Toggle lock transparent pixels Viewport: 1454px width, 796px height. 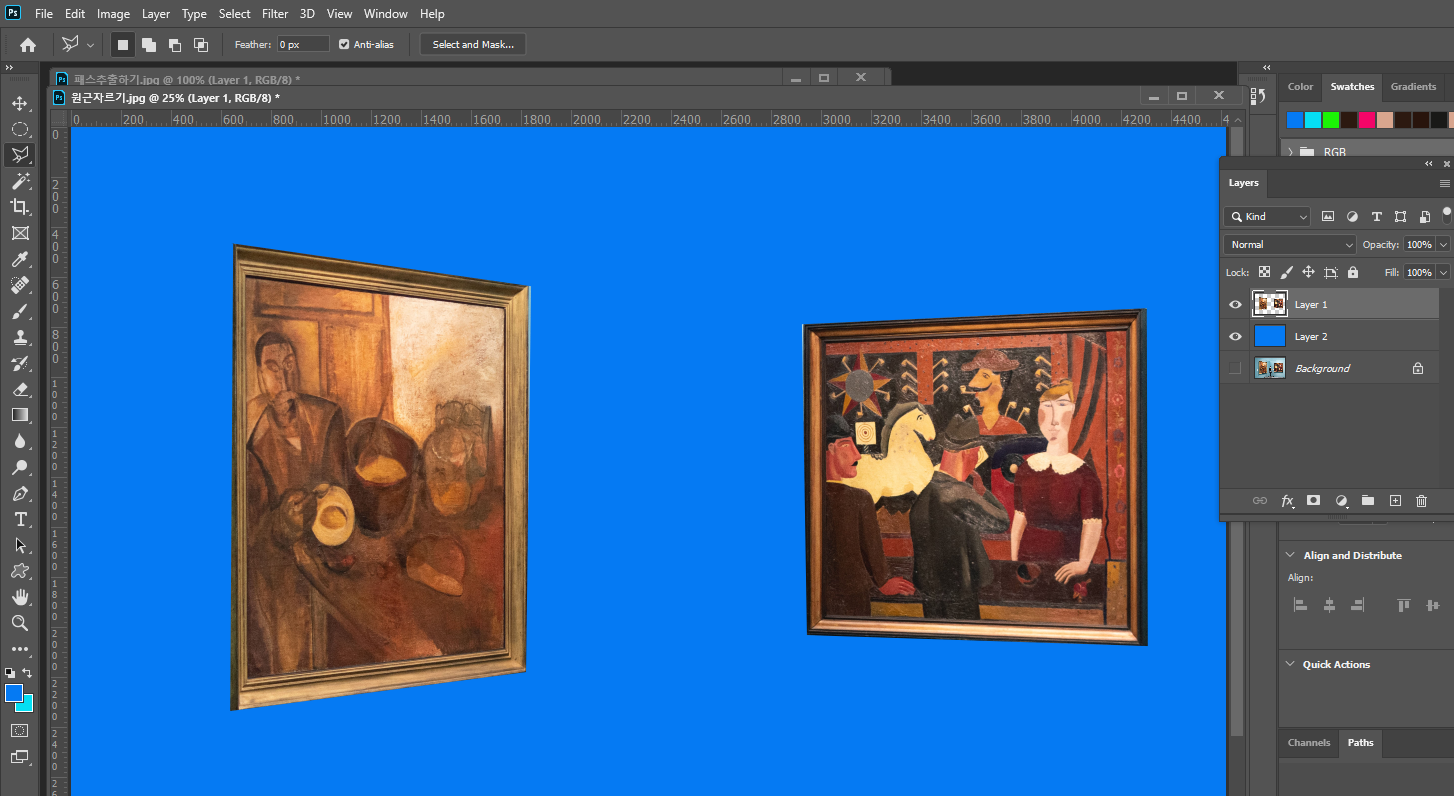tap(1264, 272)
